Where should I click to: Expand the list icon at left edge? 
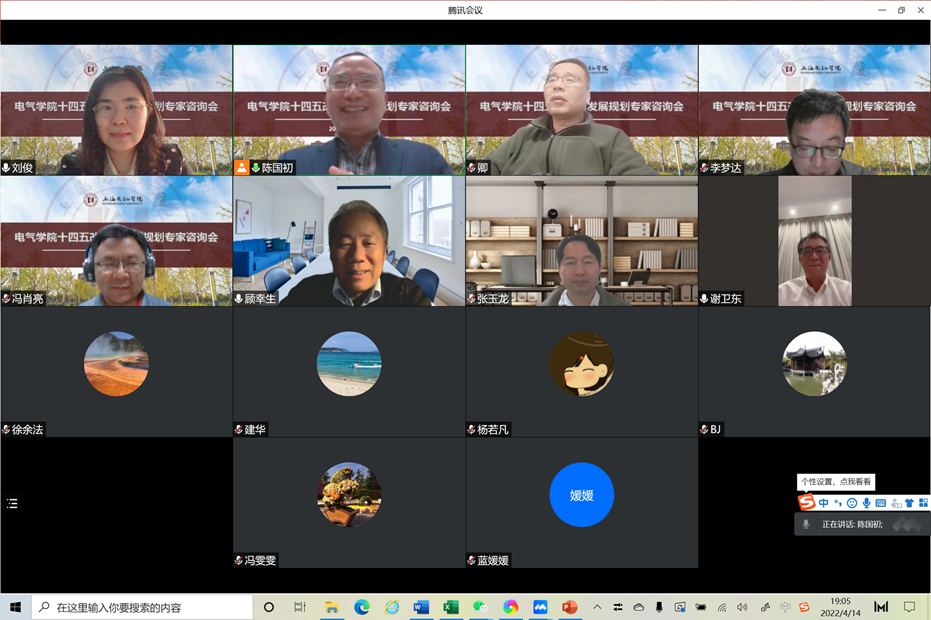(x=12, y=503)
